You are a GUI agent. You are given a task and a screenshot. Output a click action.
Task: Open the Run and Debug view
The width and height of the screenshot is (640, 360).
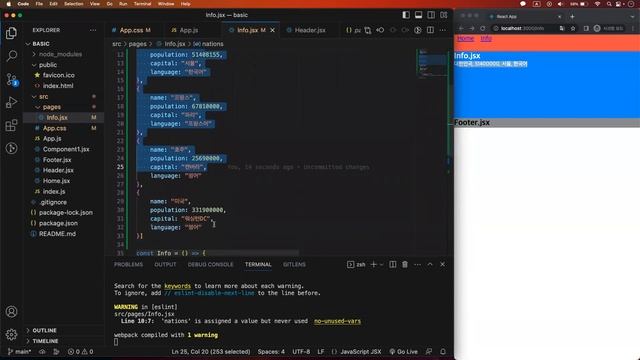point(11,102)
